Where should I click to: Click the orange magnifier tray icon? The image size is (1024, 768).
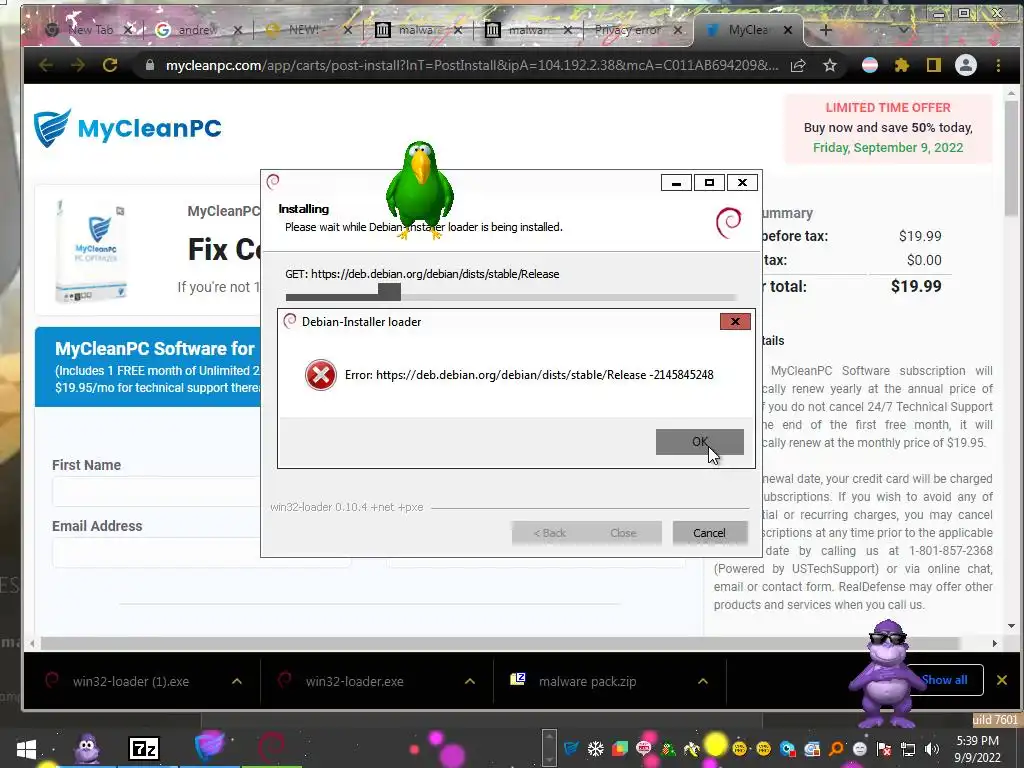pyautogui.click(x=835, y=748)
